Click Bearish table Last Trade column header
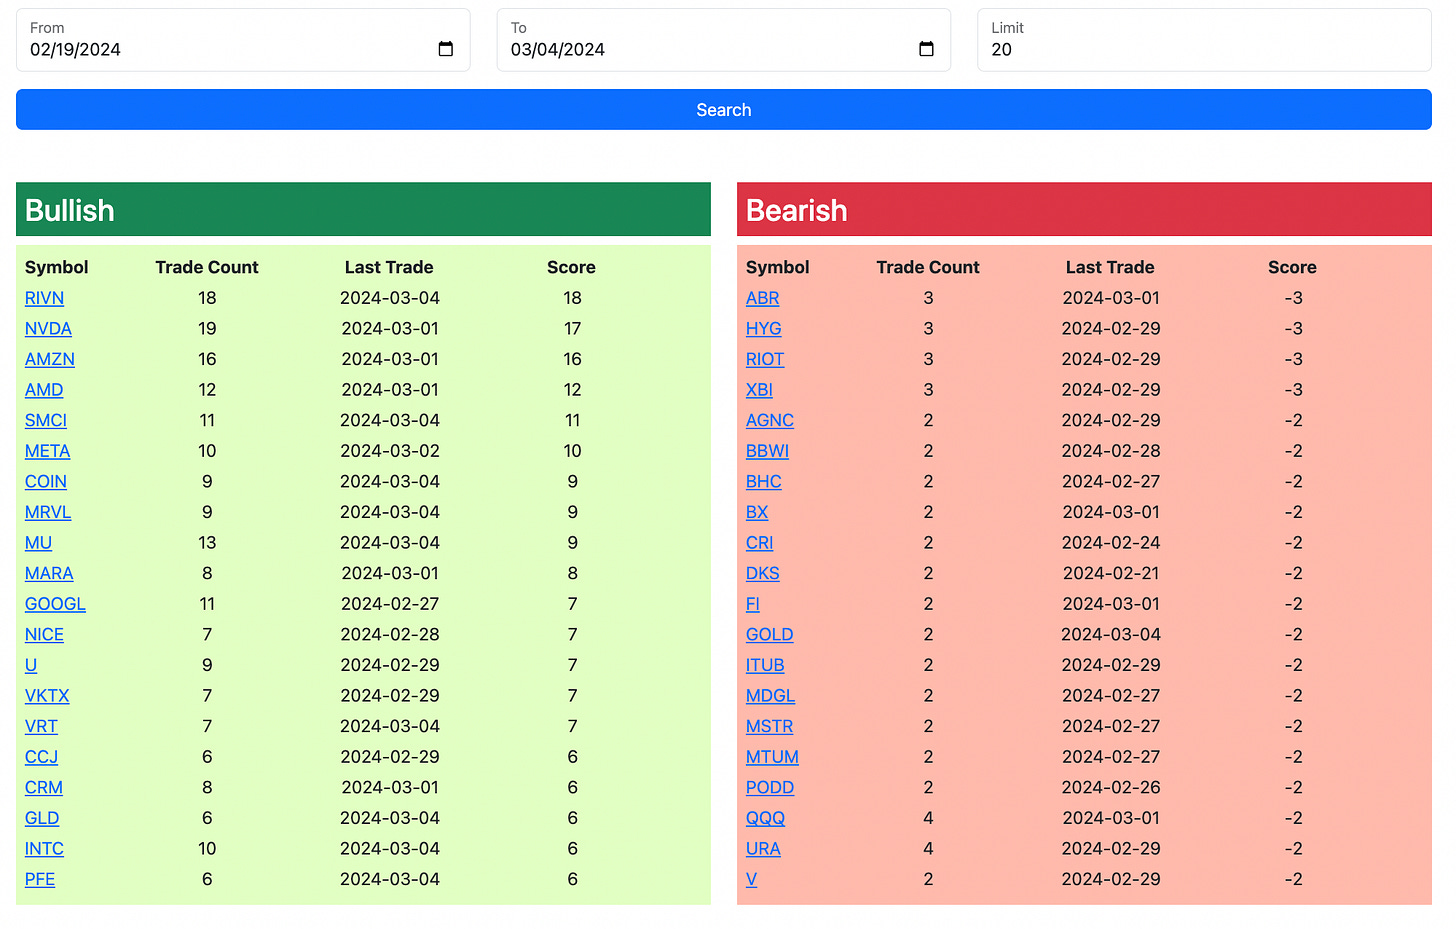 coord(1110,267)
